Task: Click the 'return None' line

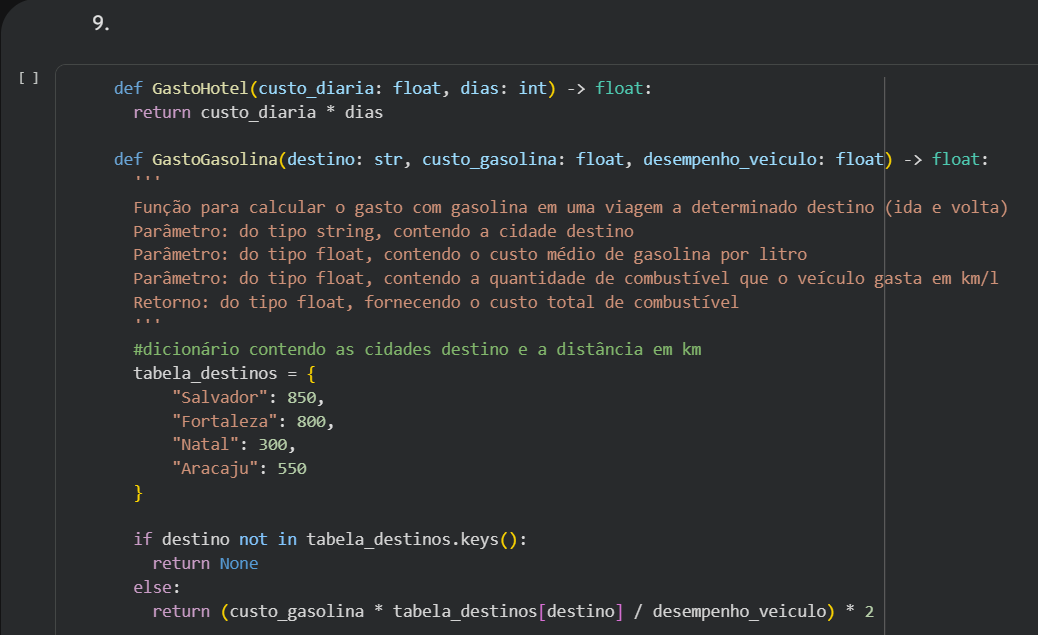Action: pyautogui.click(x=205, y=563)
